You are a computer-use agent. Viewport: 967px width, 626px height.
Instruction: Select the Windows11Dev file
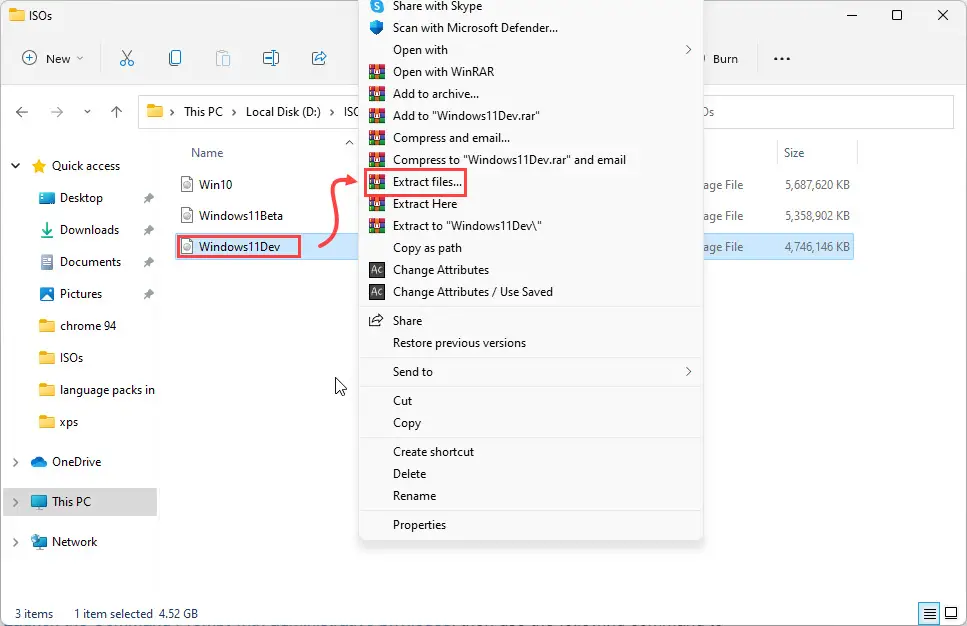coord(239,247)
